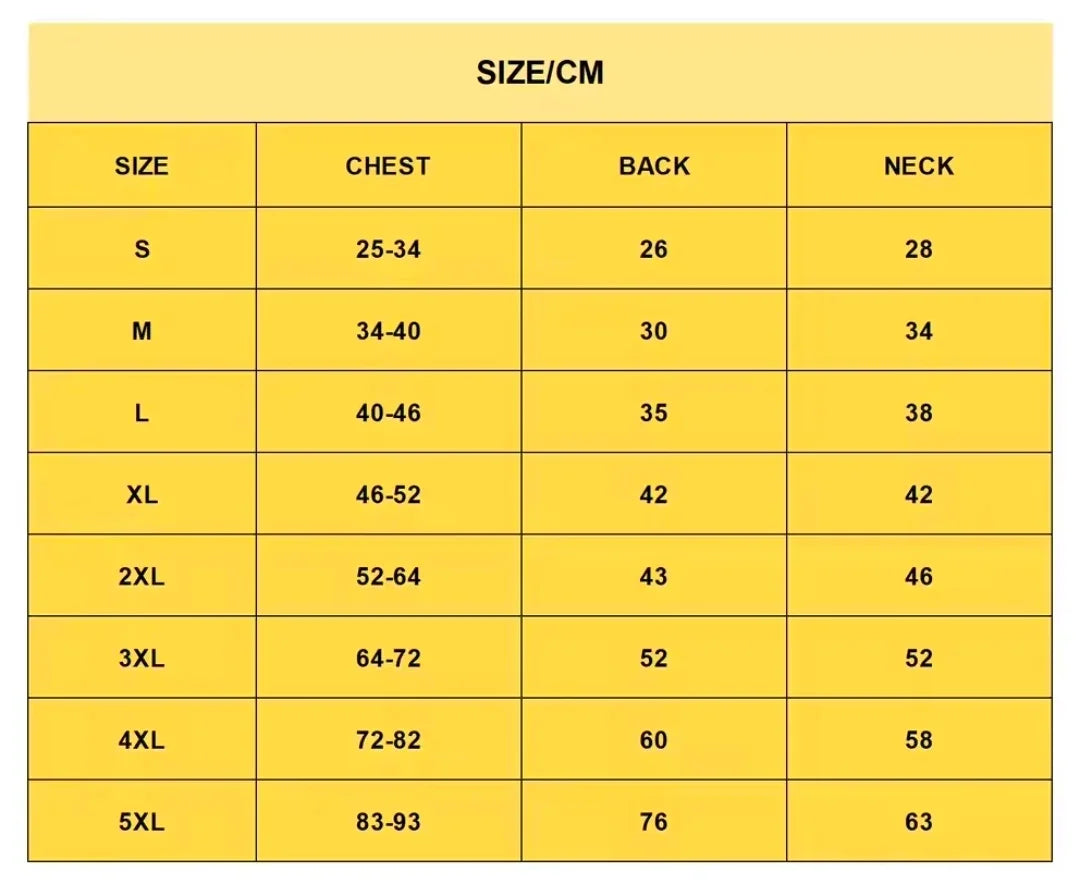This screenshot has width=1080, height=888.
Task: Click back value 26
Action: click(654, 249)
